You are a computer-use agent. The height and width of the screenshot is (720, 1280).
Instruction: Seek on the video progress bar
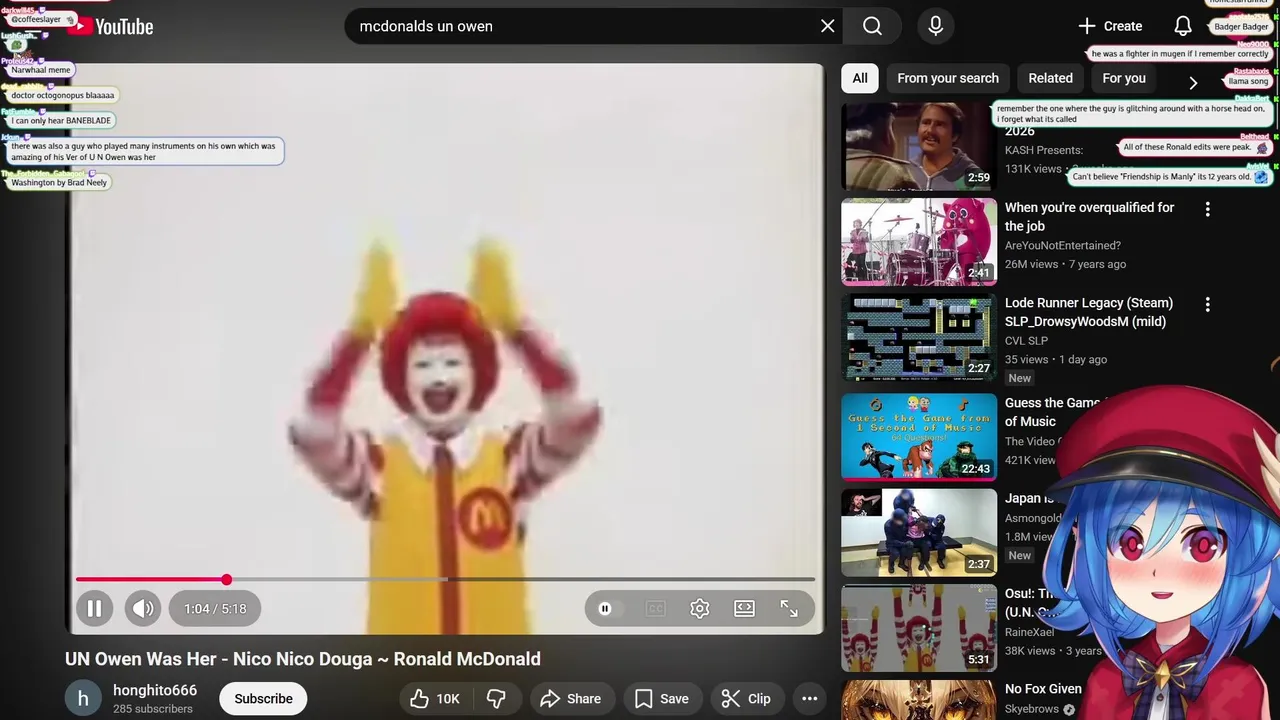click(x=445, y=579)
